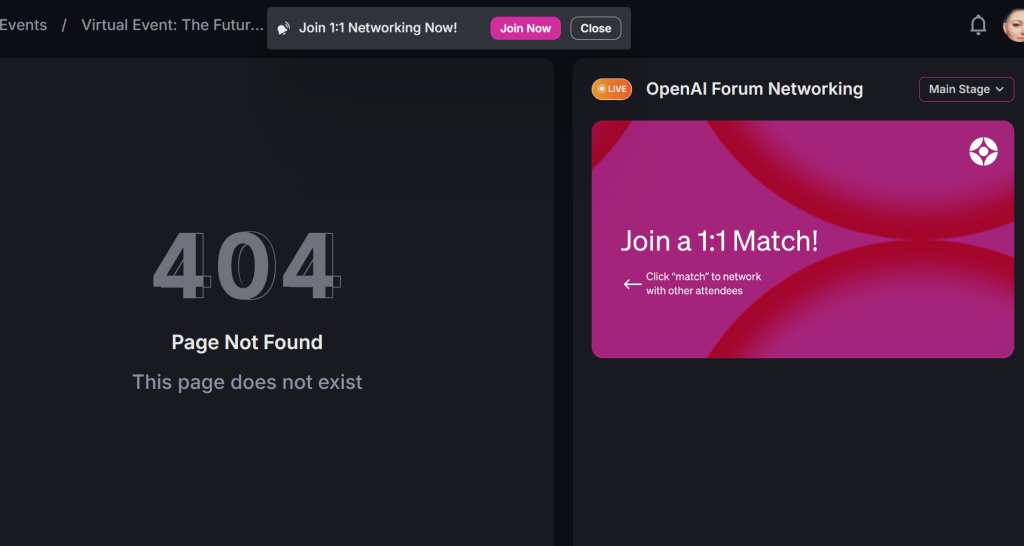Click the notification bell icon

(x=978, y=26)
